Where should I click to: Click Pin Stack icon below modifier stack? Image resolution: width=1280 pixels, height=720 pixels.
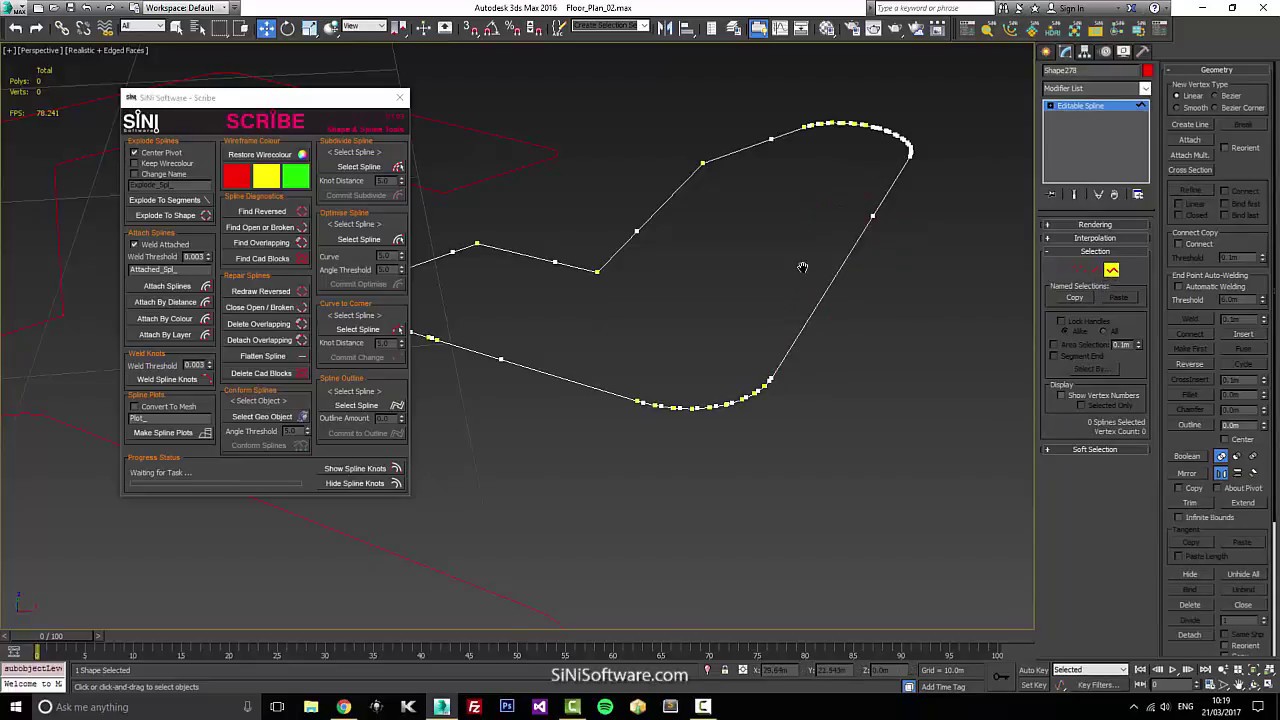tap(1051, 195)
